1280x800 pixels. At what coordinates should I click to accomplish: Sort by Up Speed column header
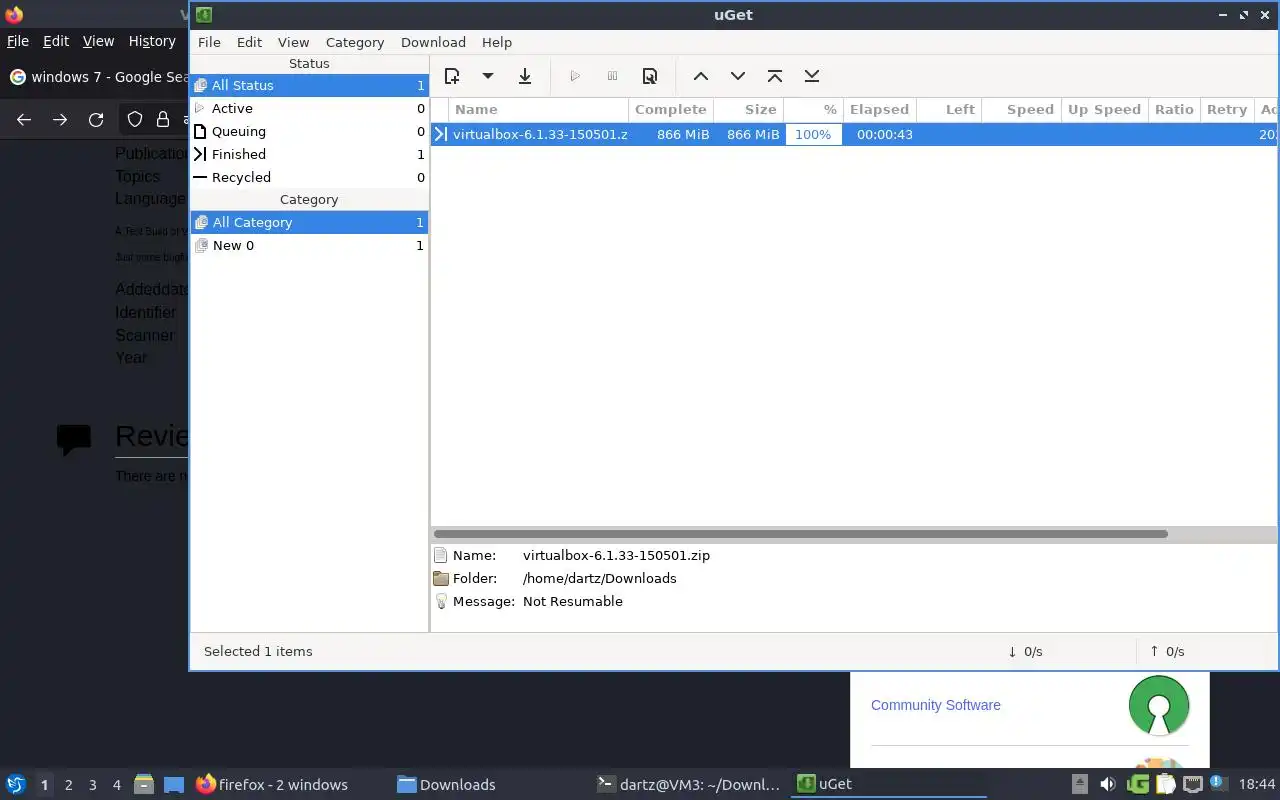click(x=1104, y=109)
